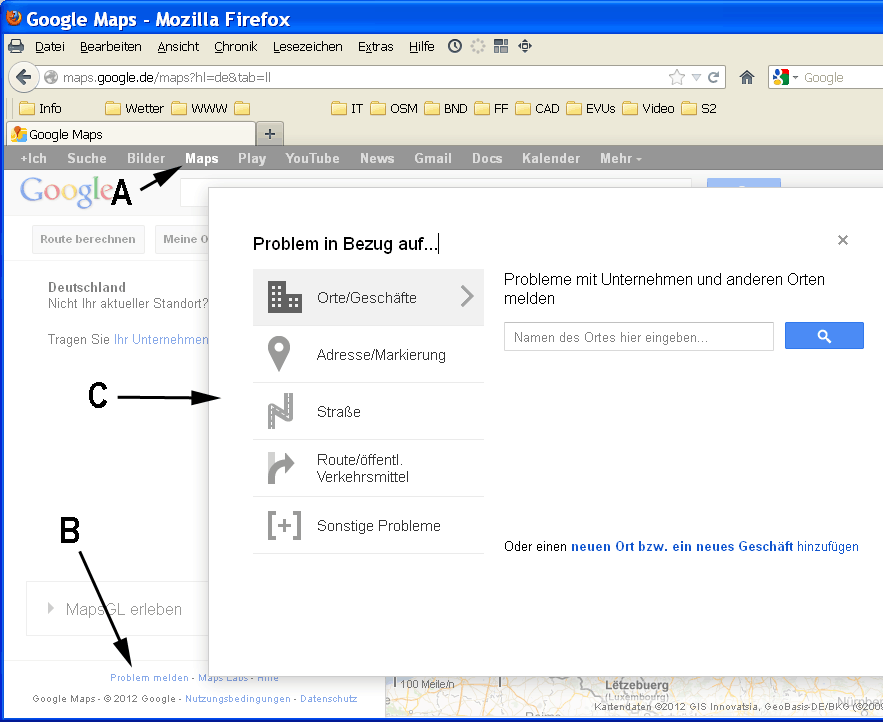The height and width of the screenshot is (722, 883).
Task: Open the WWW bookmark folder
Action: pyautogui.click(x=199, y=108)
